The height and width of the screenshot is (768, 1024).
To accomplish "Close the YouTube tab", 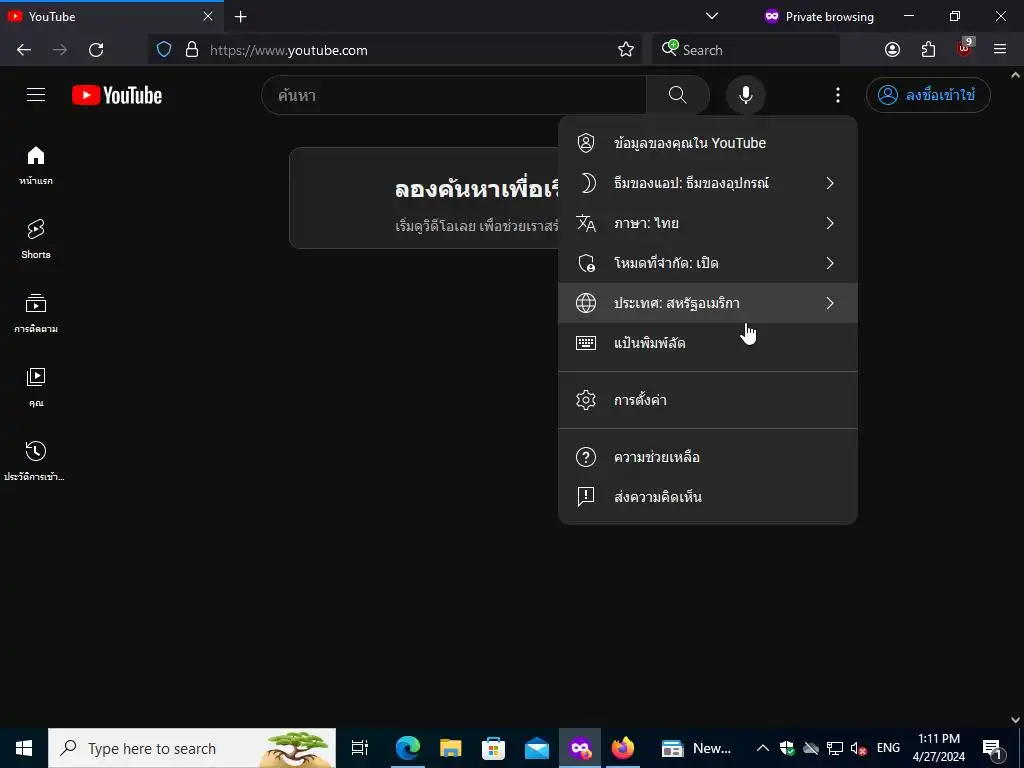I will pos(208,16).
